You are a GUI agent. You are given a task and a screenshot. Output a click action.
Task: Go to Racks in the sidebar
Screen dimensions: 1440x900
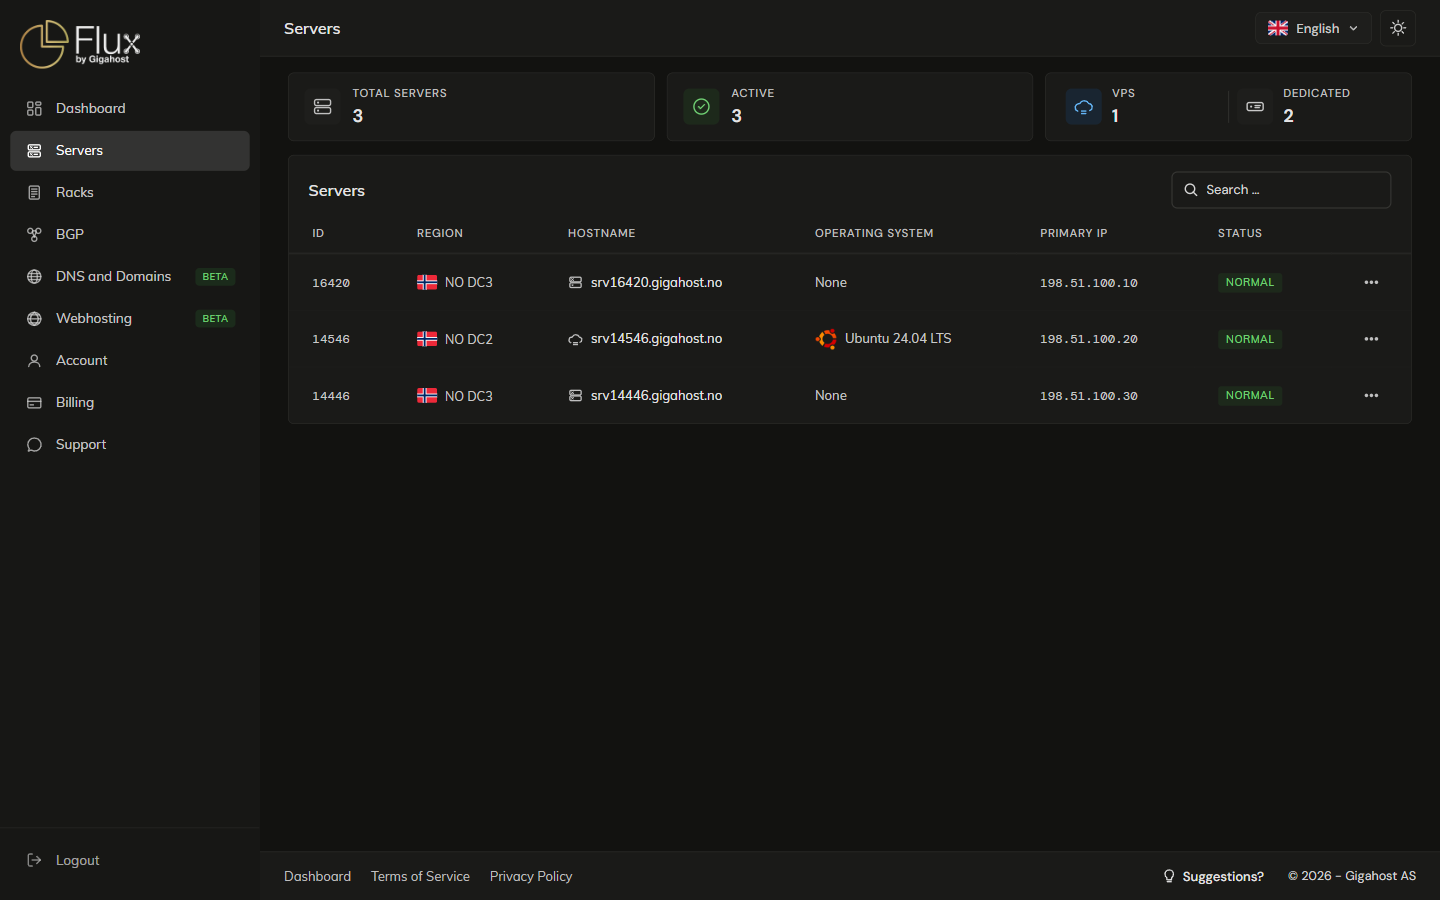point(130,192)
